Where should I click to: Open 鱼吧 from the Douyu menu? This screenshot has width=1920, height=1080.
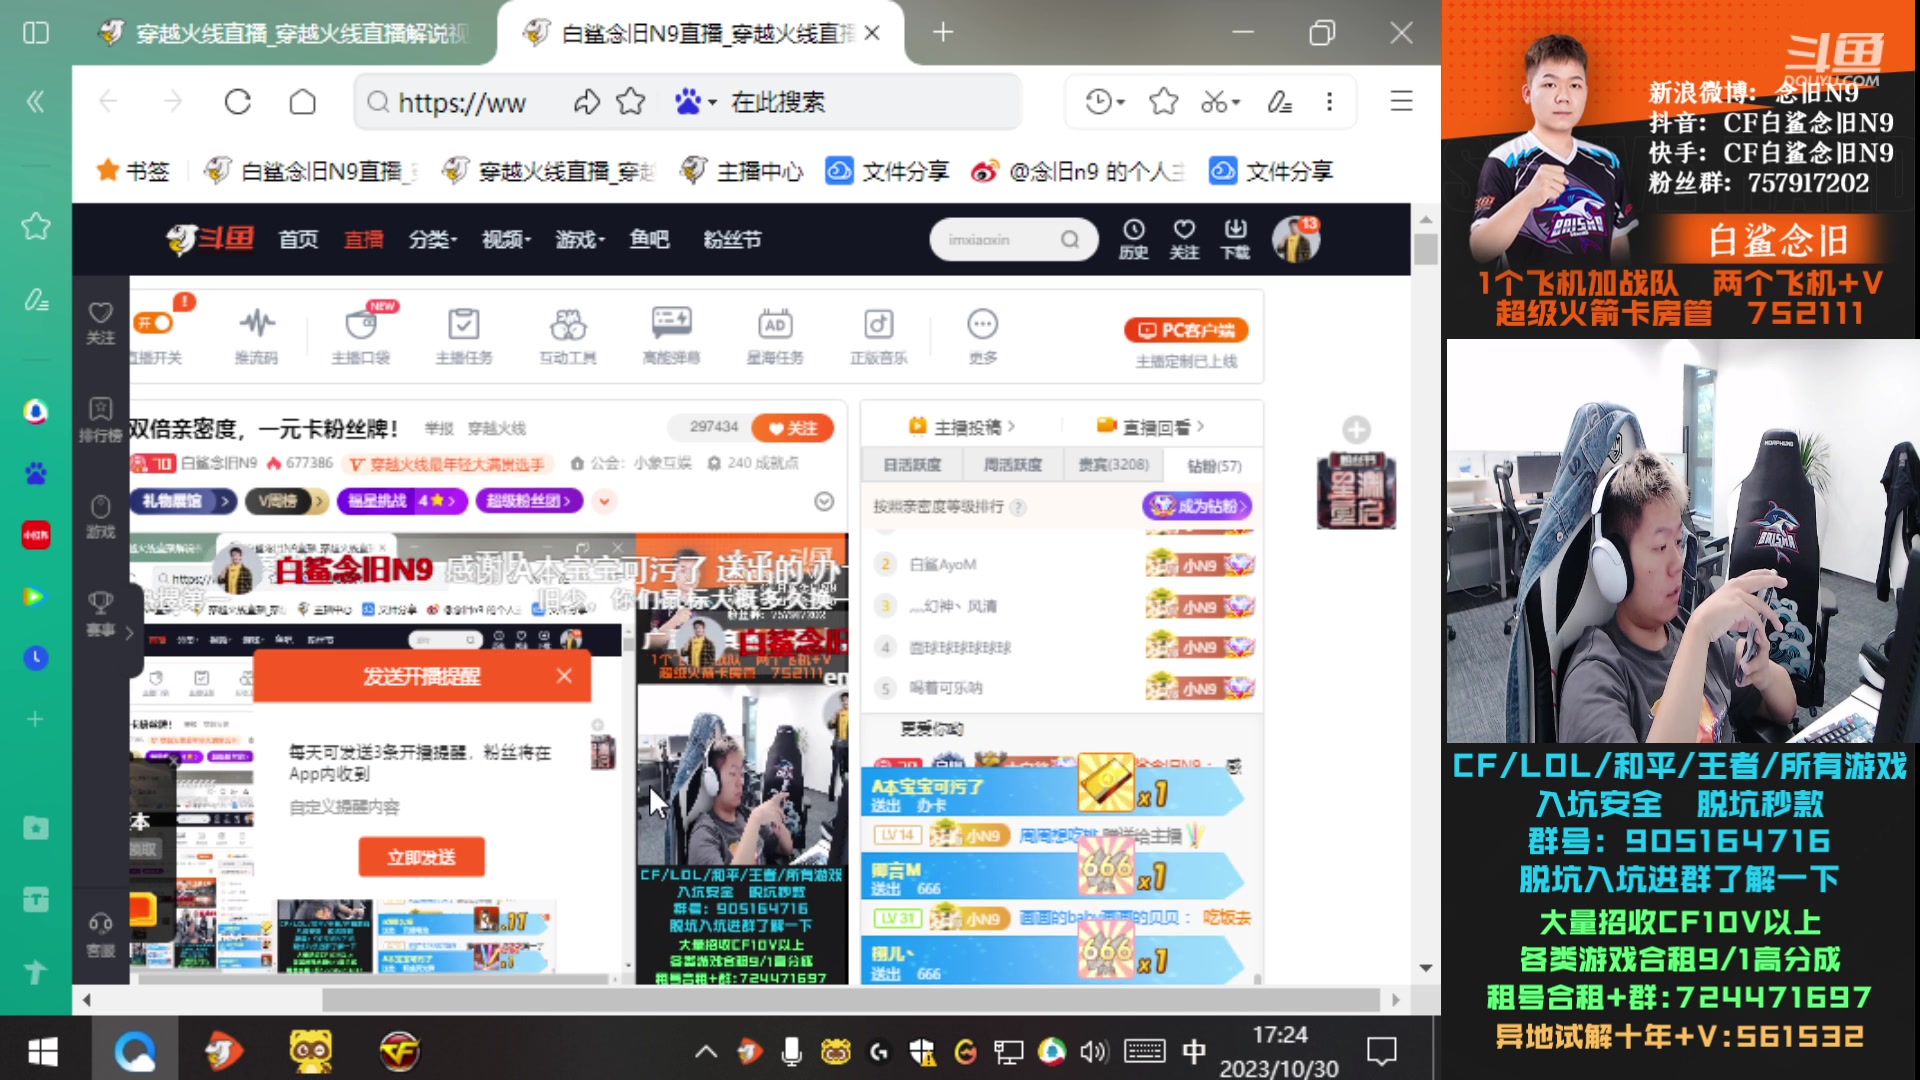(648, 240)
